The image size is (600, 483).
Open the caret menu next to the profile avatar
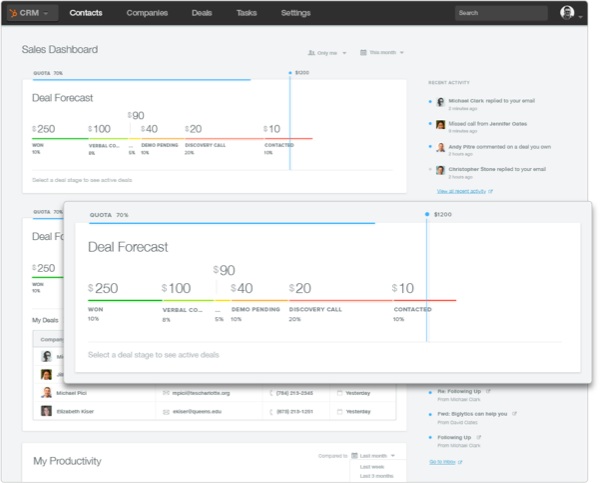[x=580, y=17]
